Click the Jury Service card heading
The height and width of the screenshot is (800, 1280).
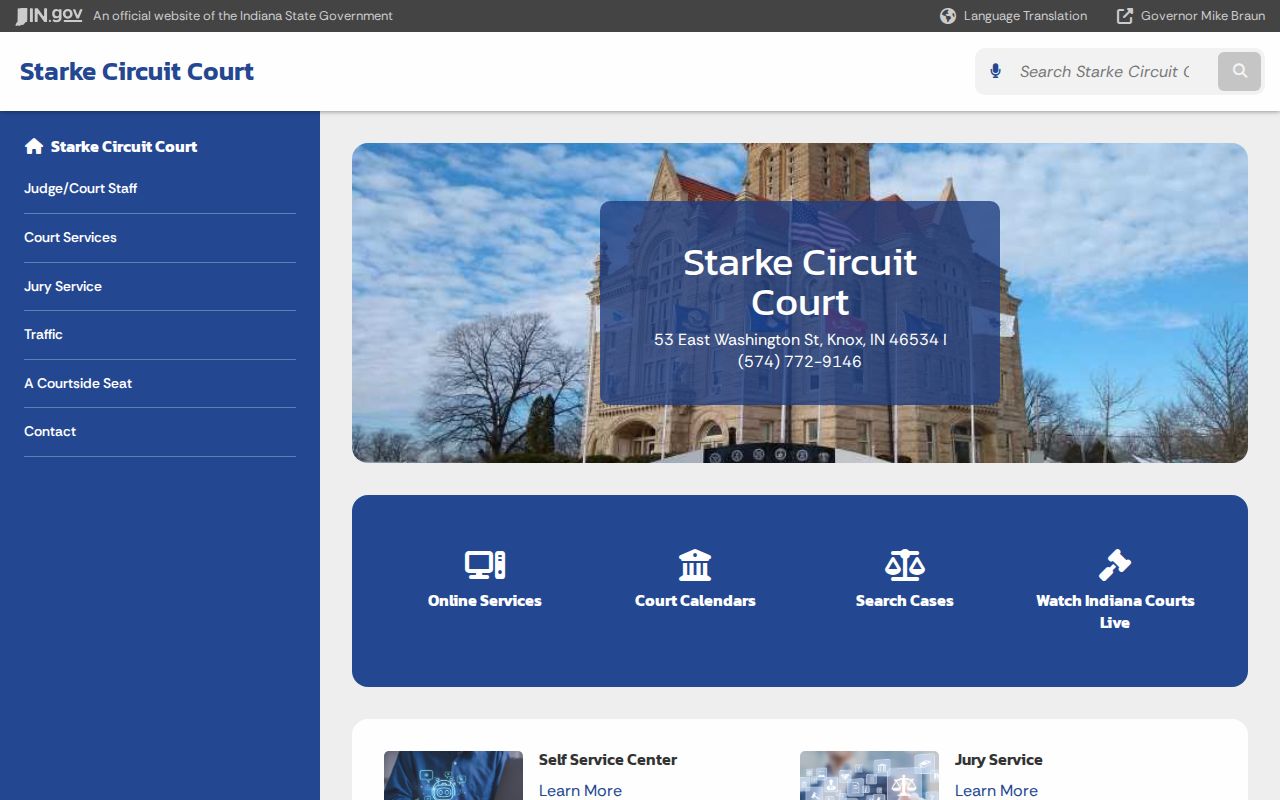coord(999,760)
